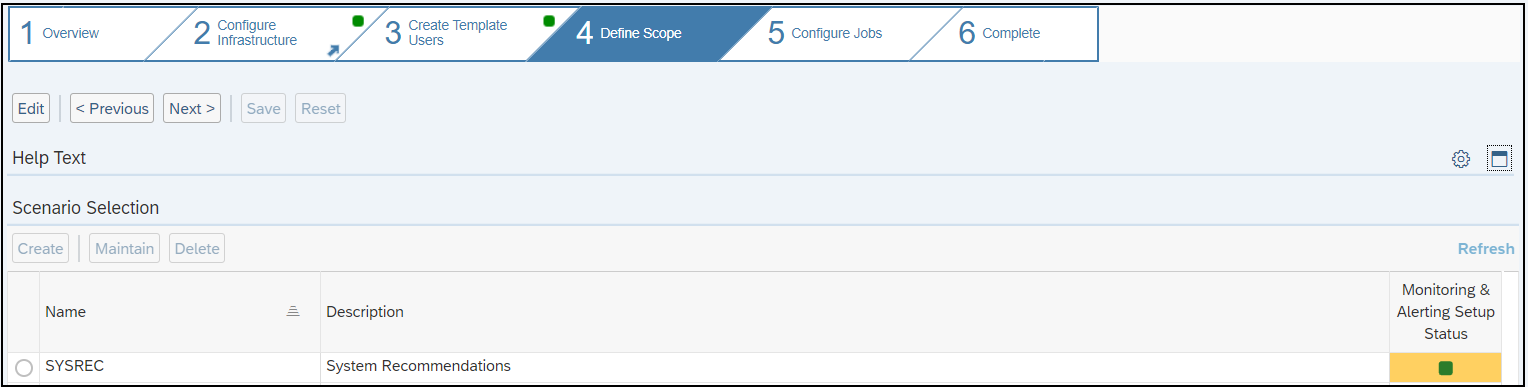The width and height of the screenshot is (1528, 387).
Task: Click green status square on Configure Infrastructure
Action: 358,21
